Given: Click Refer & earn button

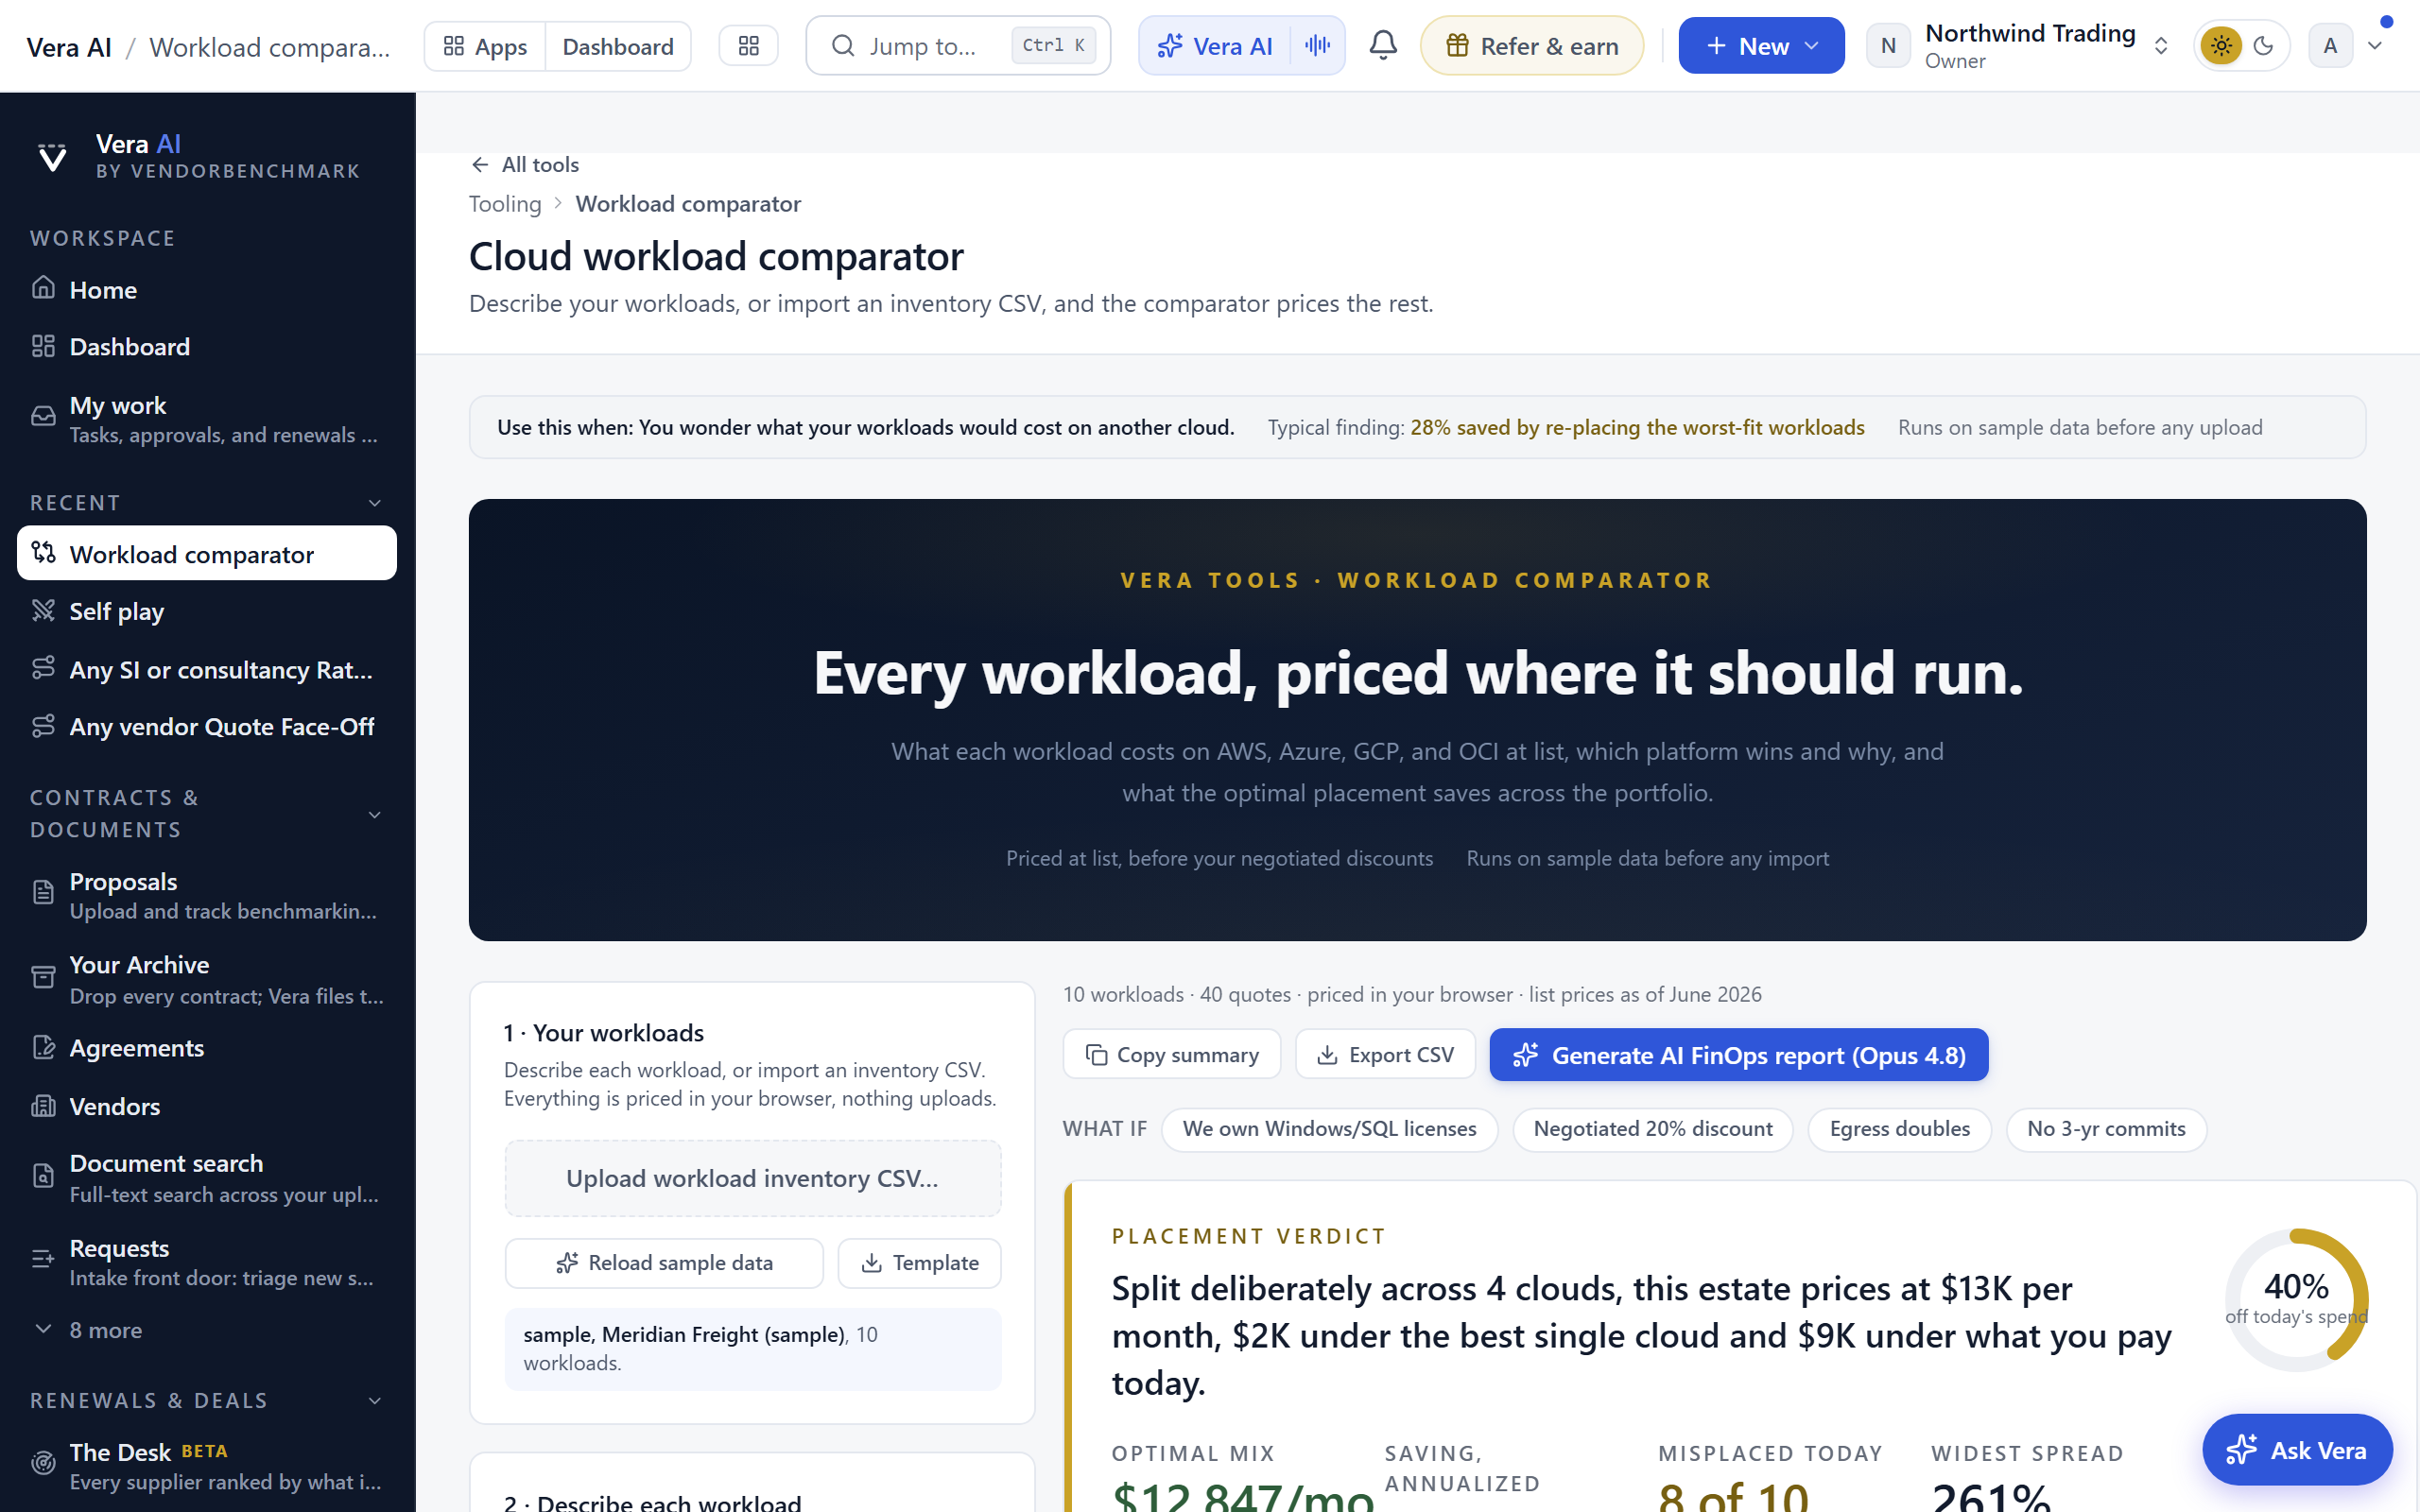Looking at the screenshot, I should click(x=1532, y=46).
